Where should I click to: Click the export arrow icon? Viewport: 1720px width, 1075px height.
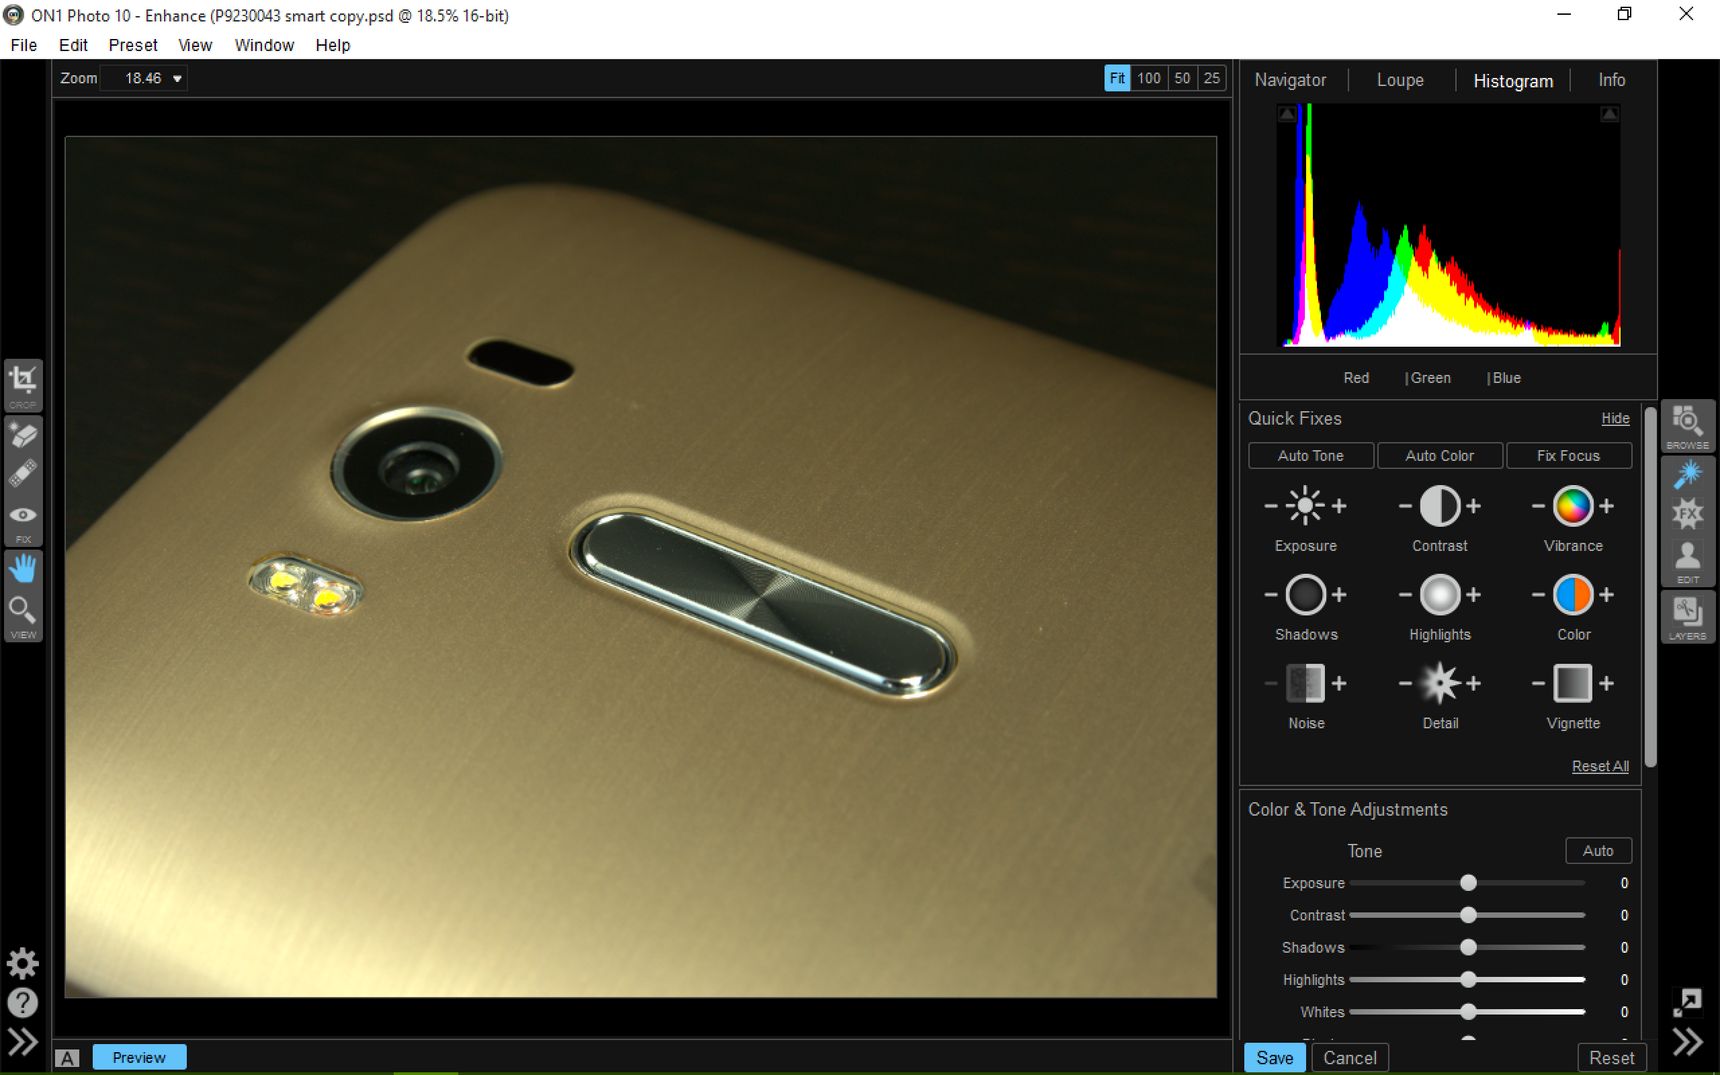click(x=1687, y=1001)
